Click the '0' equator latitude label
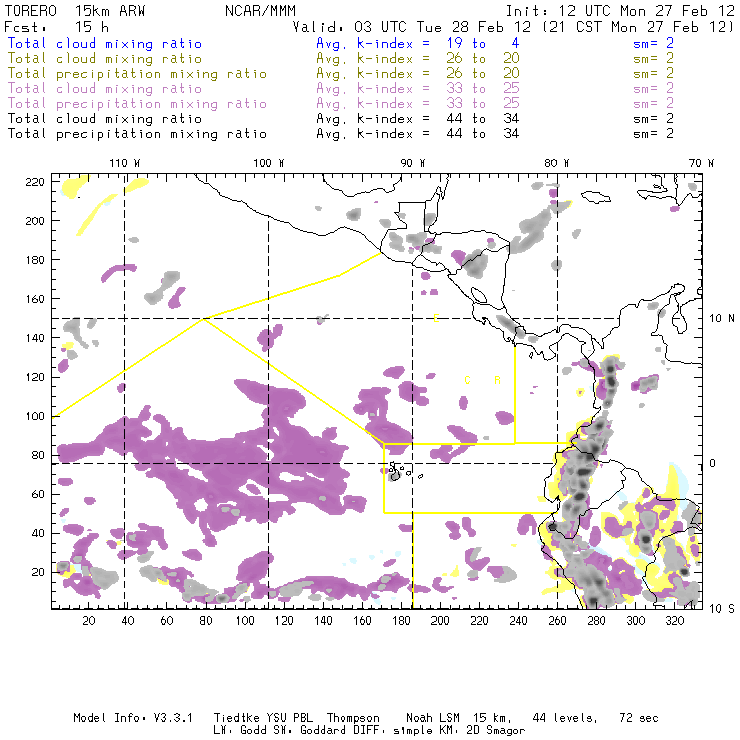This screenshot has height=740, width=740. coord(713,463)
